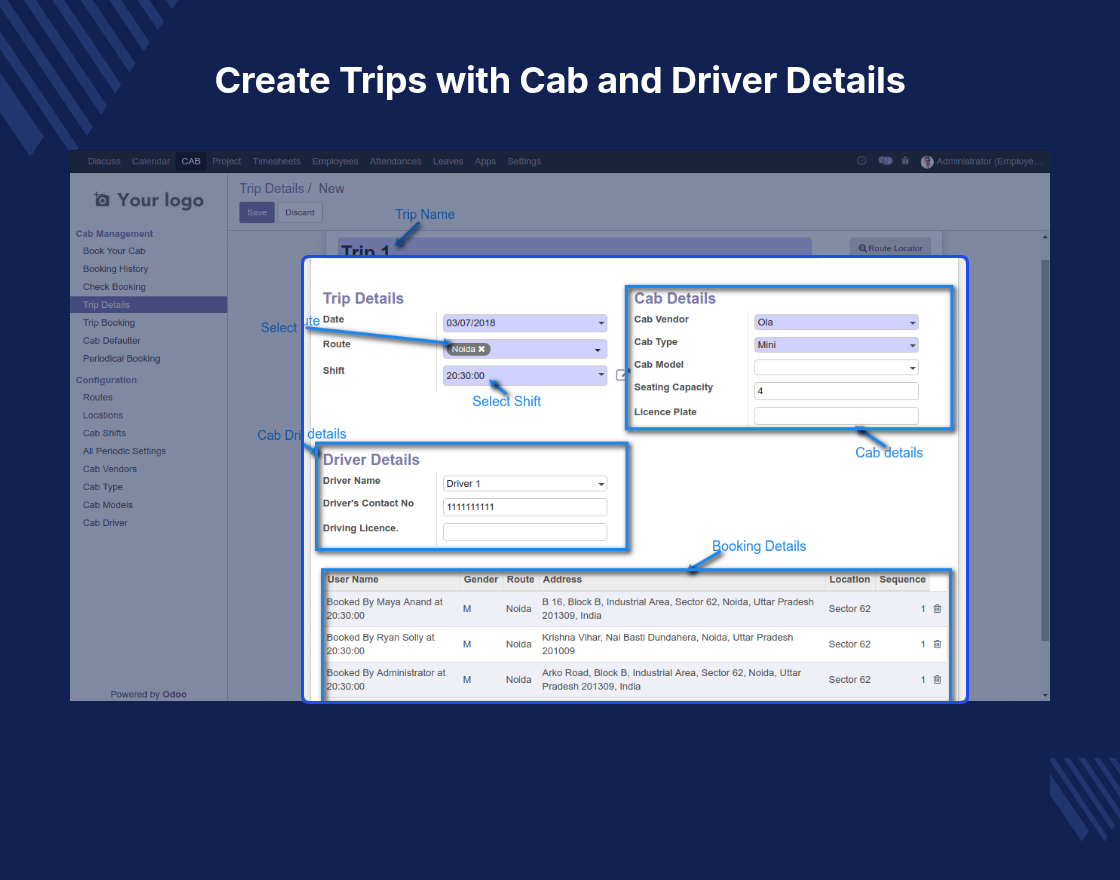Open the Settings menu
This screenshot has height=880, width=1120.
tap(524, 161)
